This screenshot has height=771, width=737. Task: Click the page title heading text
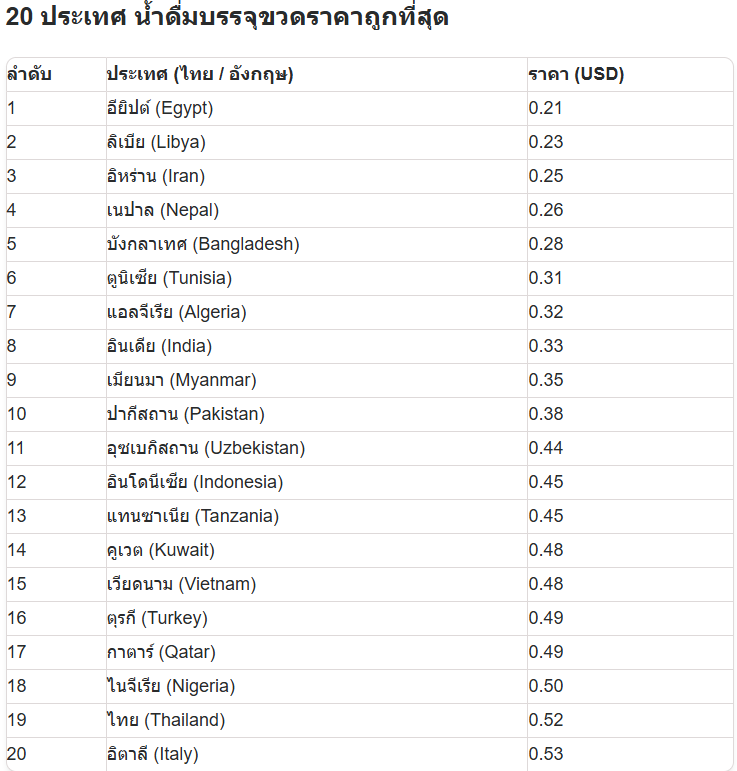click(x=227, y=18)
